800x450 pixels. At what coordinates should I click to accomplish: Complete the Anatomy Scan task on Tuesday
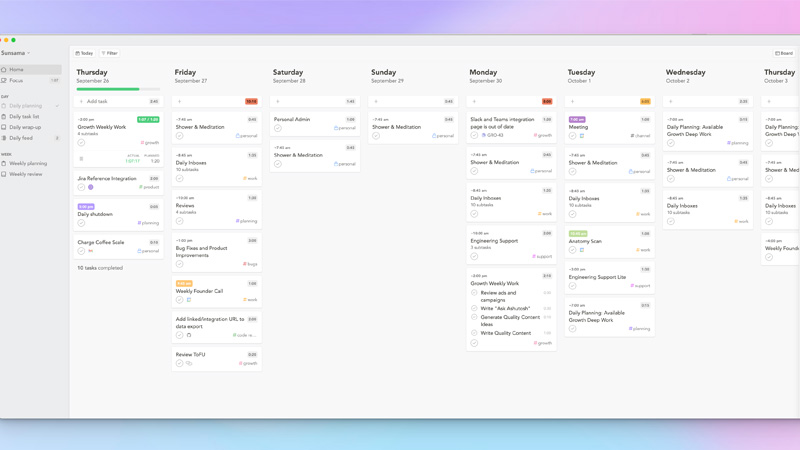coord(573,250)
